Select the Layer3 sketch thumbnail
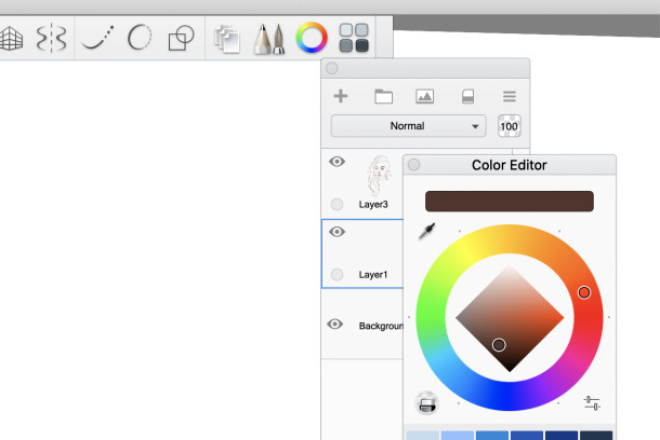 [379, 175]
